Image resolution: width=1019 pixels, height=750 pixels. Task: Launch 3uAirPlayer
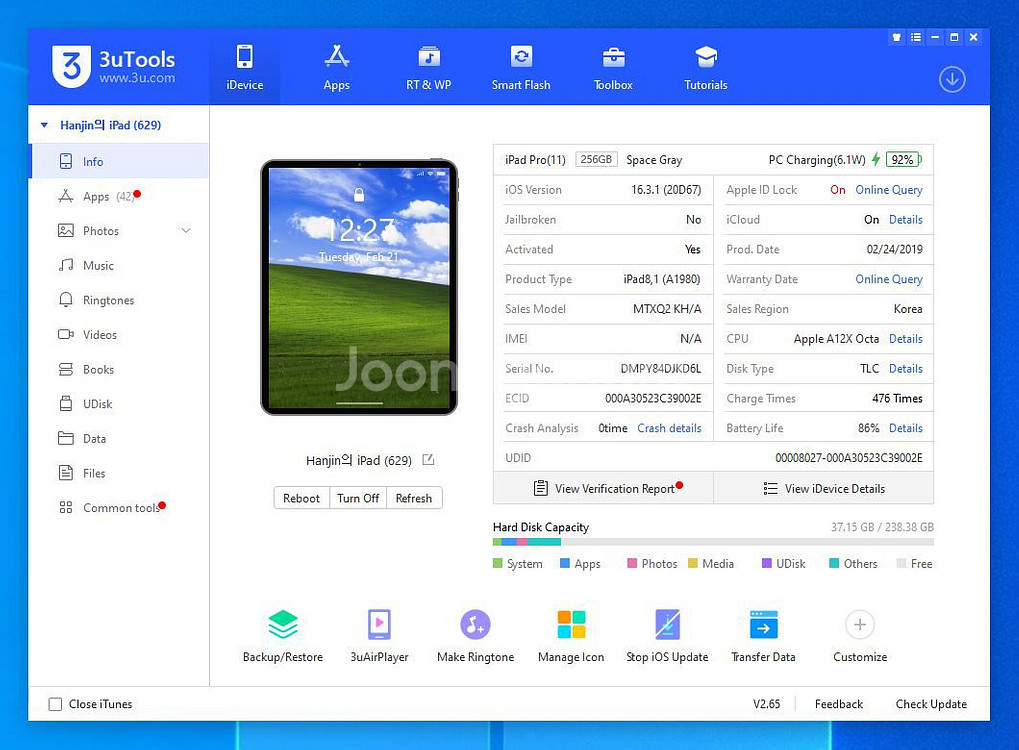(x=378, y=633)
